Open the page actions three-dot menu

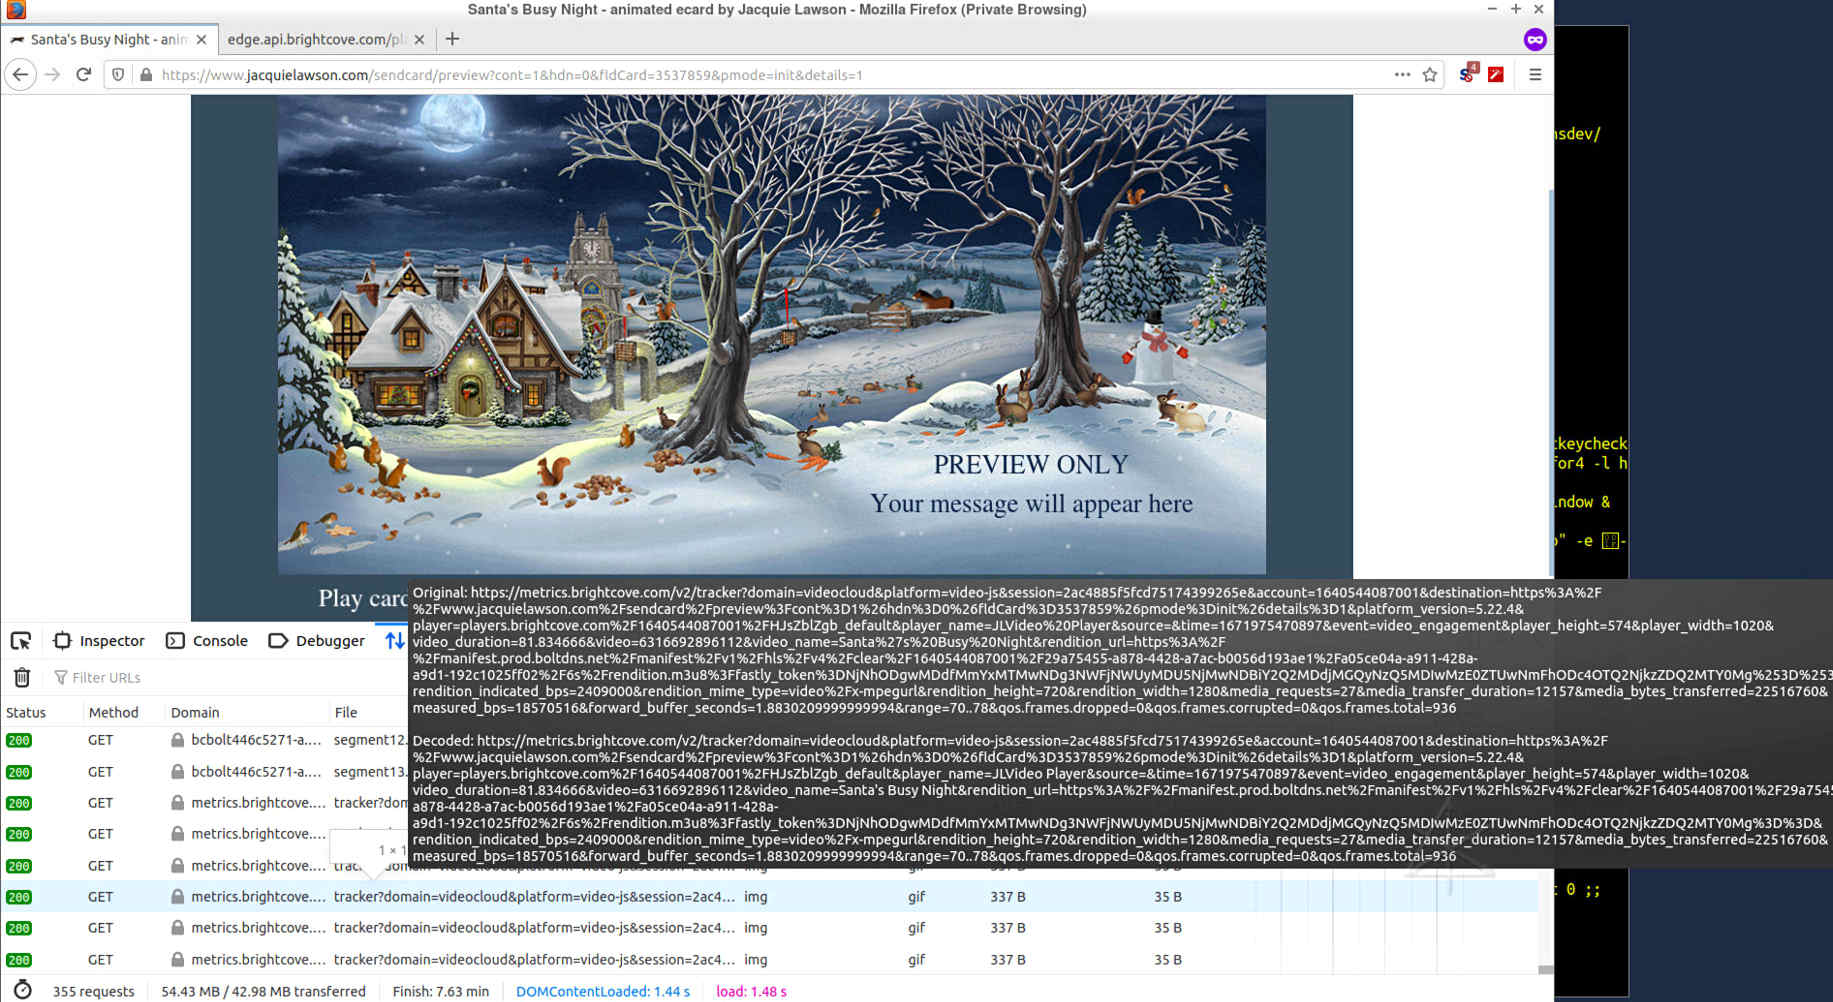click(x=1402, y=75)
